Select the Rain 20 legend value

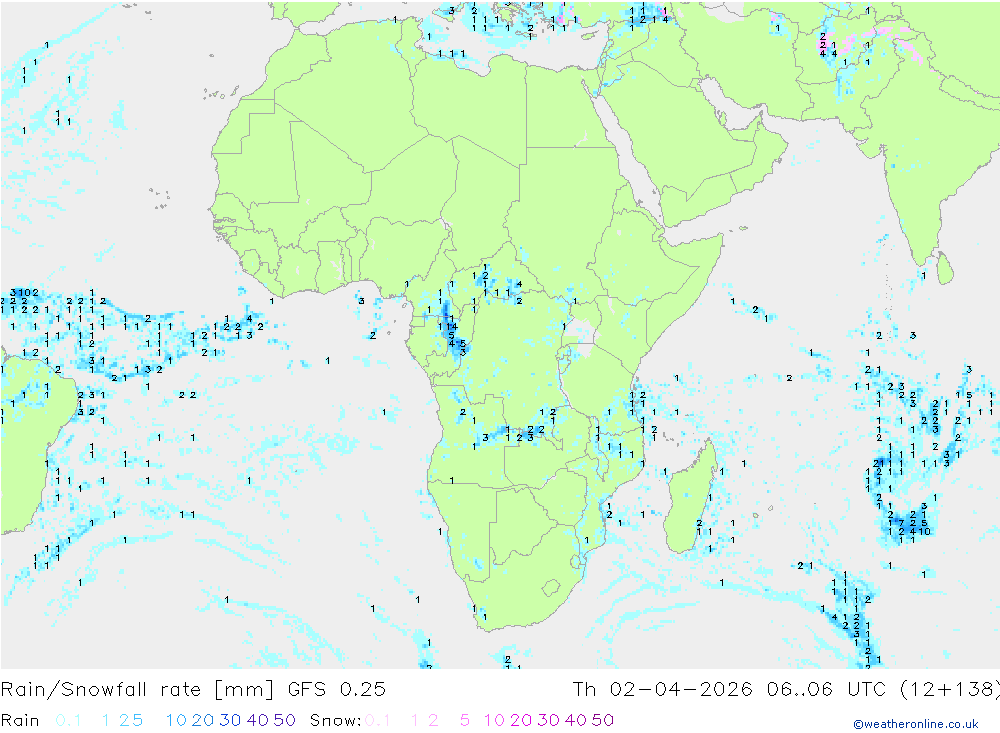tap(203, 720)
